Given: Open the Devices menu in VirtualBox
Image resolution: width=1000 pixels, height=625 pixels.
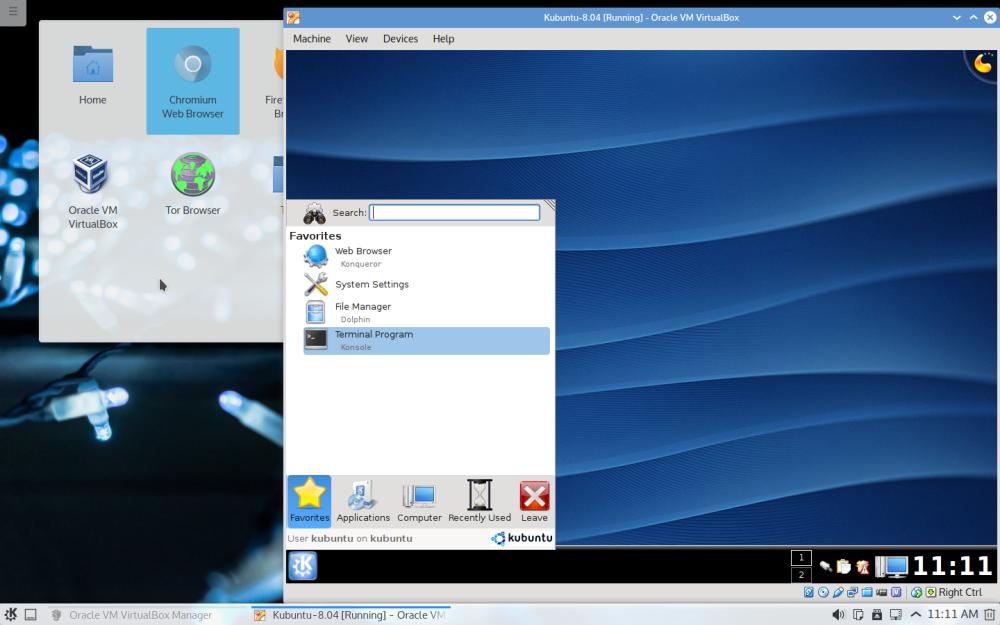Looking at the screenshot, I should [400, 39].
